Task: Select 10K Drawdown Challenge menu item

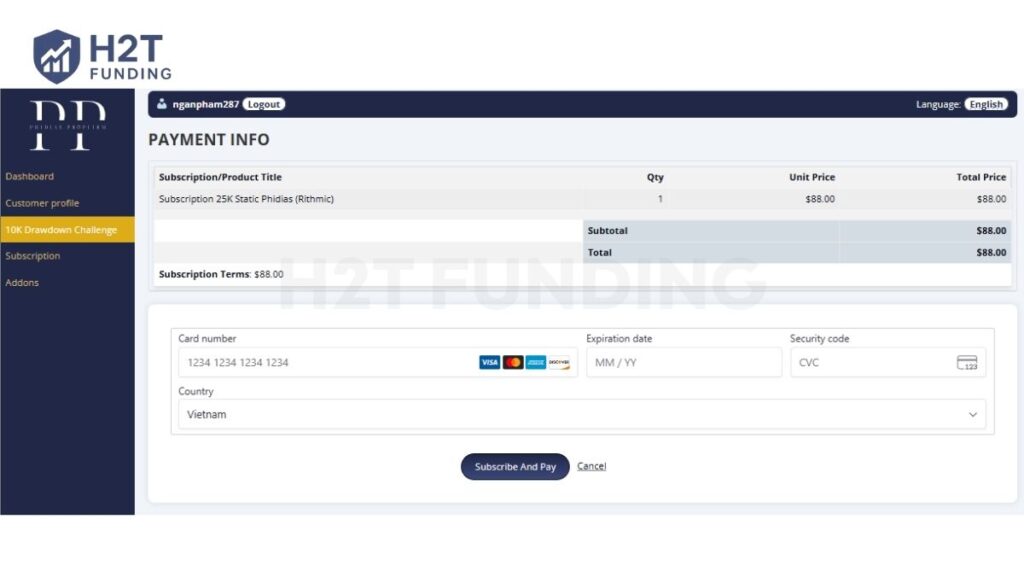Action: (x=67, y=230)
